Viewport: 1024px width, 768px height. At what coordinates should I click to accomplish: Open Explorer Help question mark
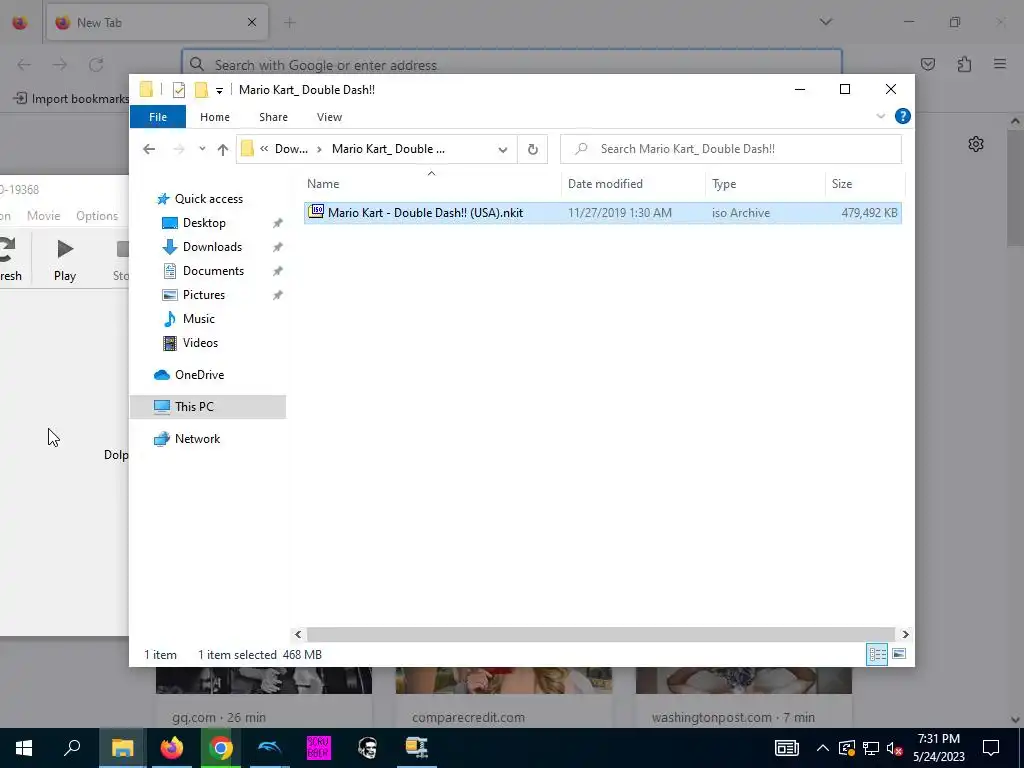tap(903, 116)
